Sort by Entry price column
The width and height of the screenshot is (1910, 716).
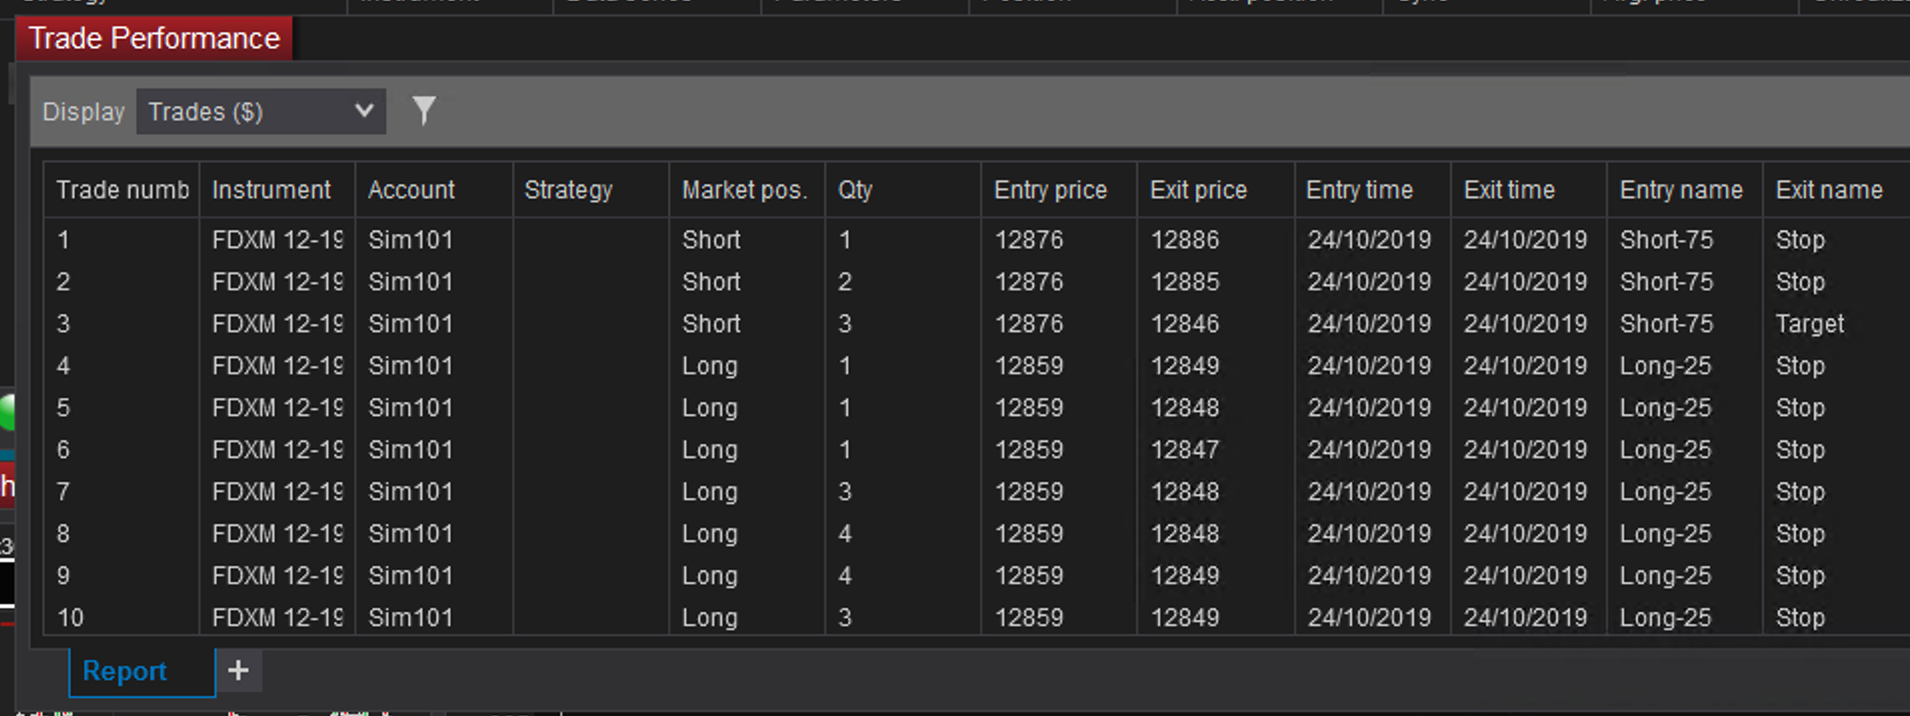pos(1050,190)
